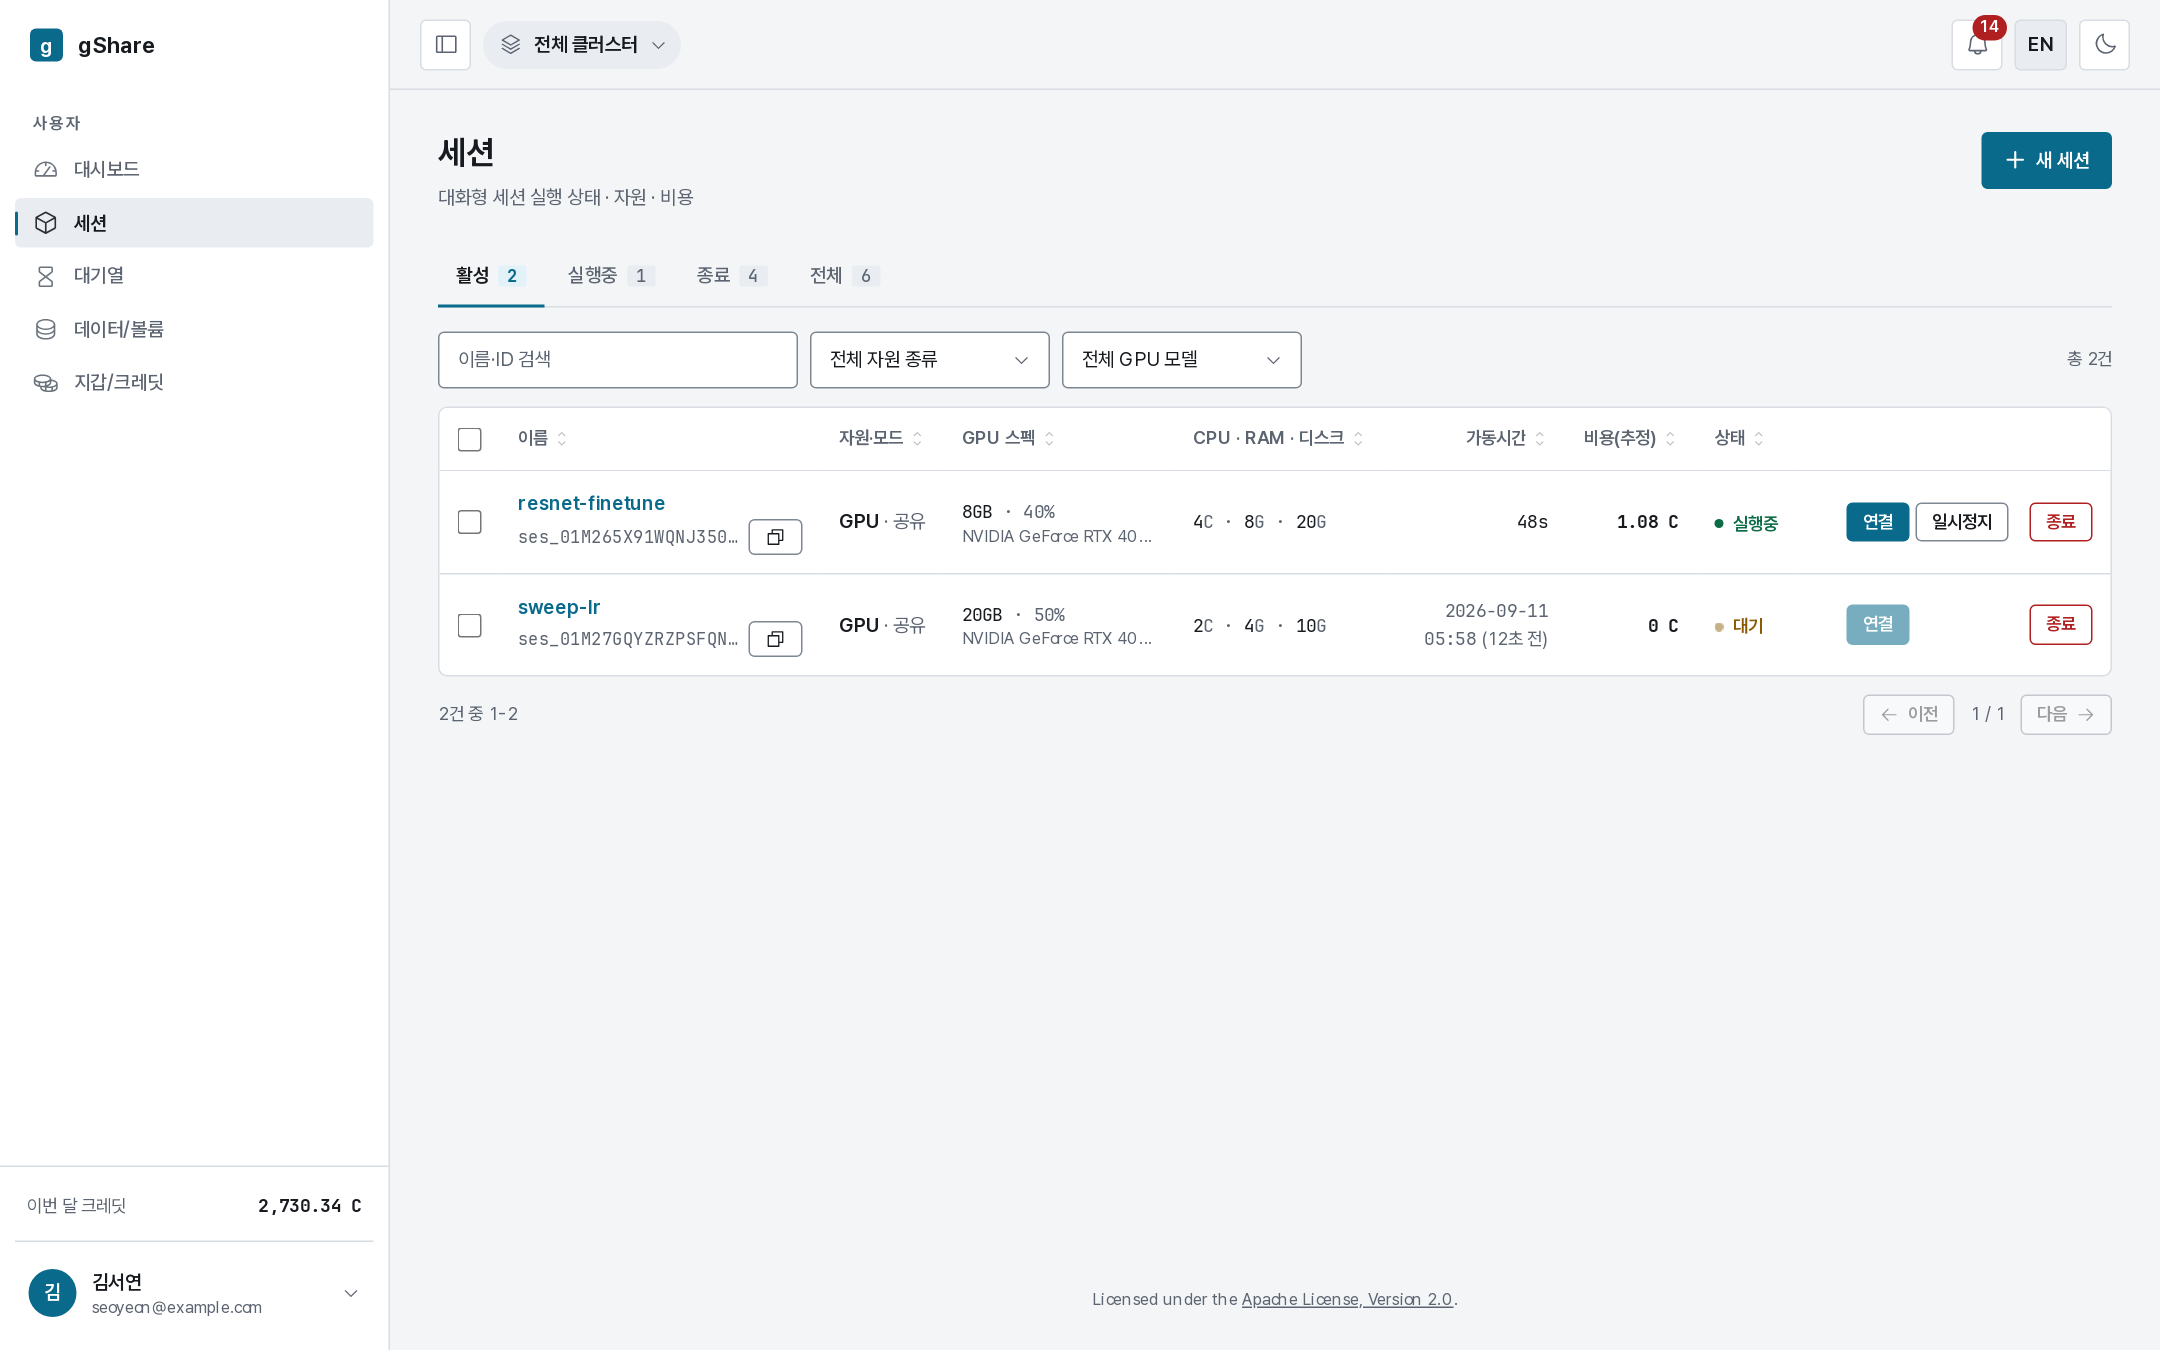Open 데이터/볼륨 in sidebar
The image size is (2160, 1350).
pos(194,329)
